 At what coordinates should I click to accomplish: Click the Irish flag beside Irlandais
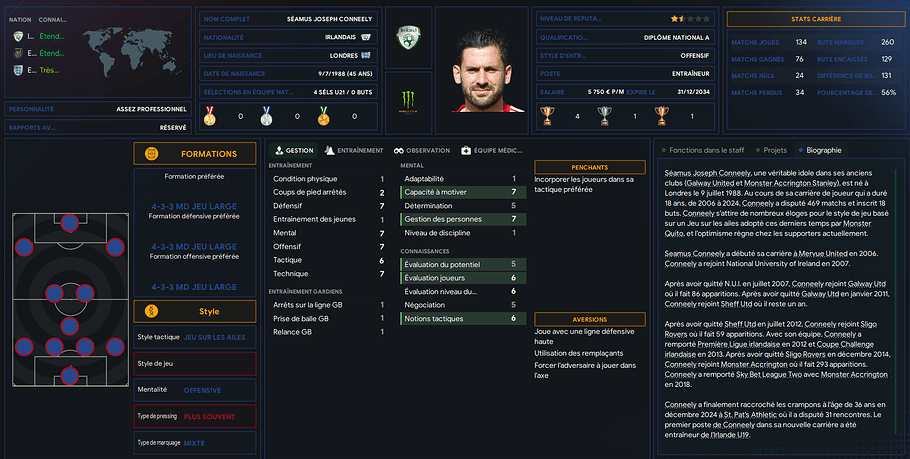366,36
